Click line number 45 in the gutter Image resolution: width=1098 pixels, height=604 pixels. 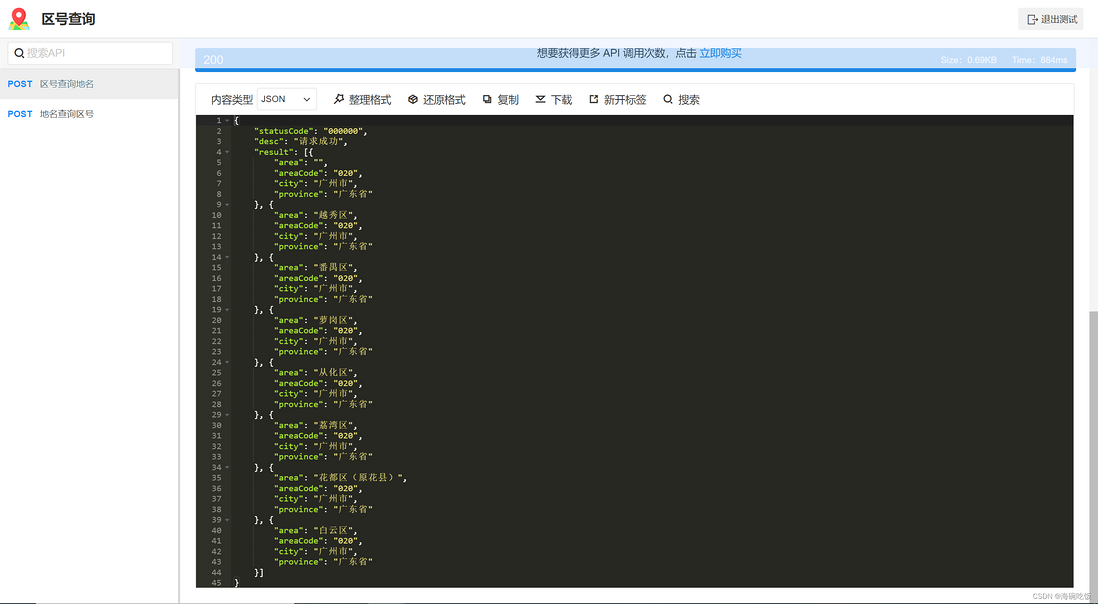pos(216,582)
